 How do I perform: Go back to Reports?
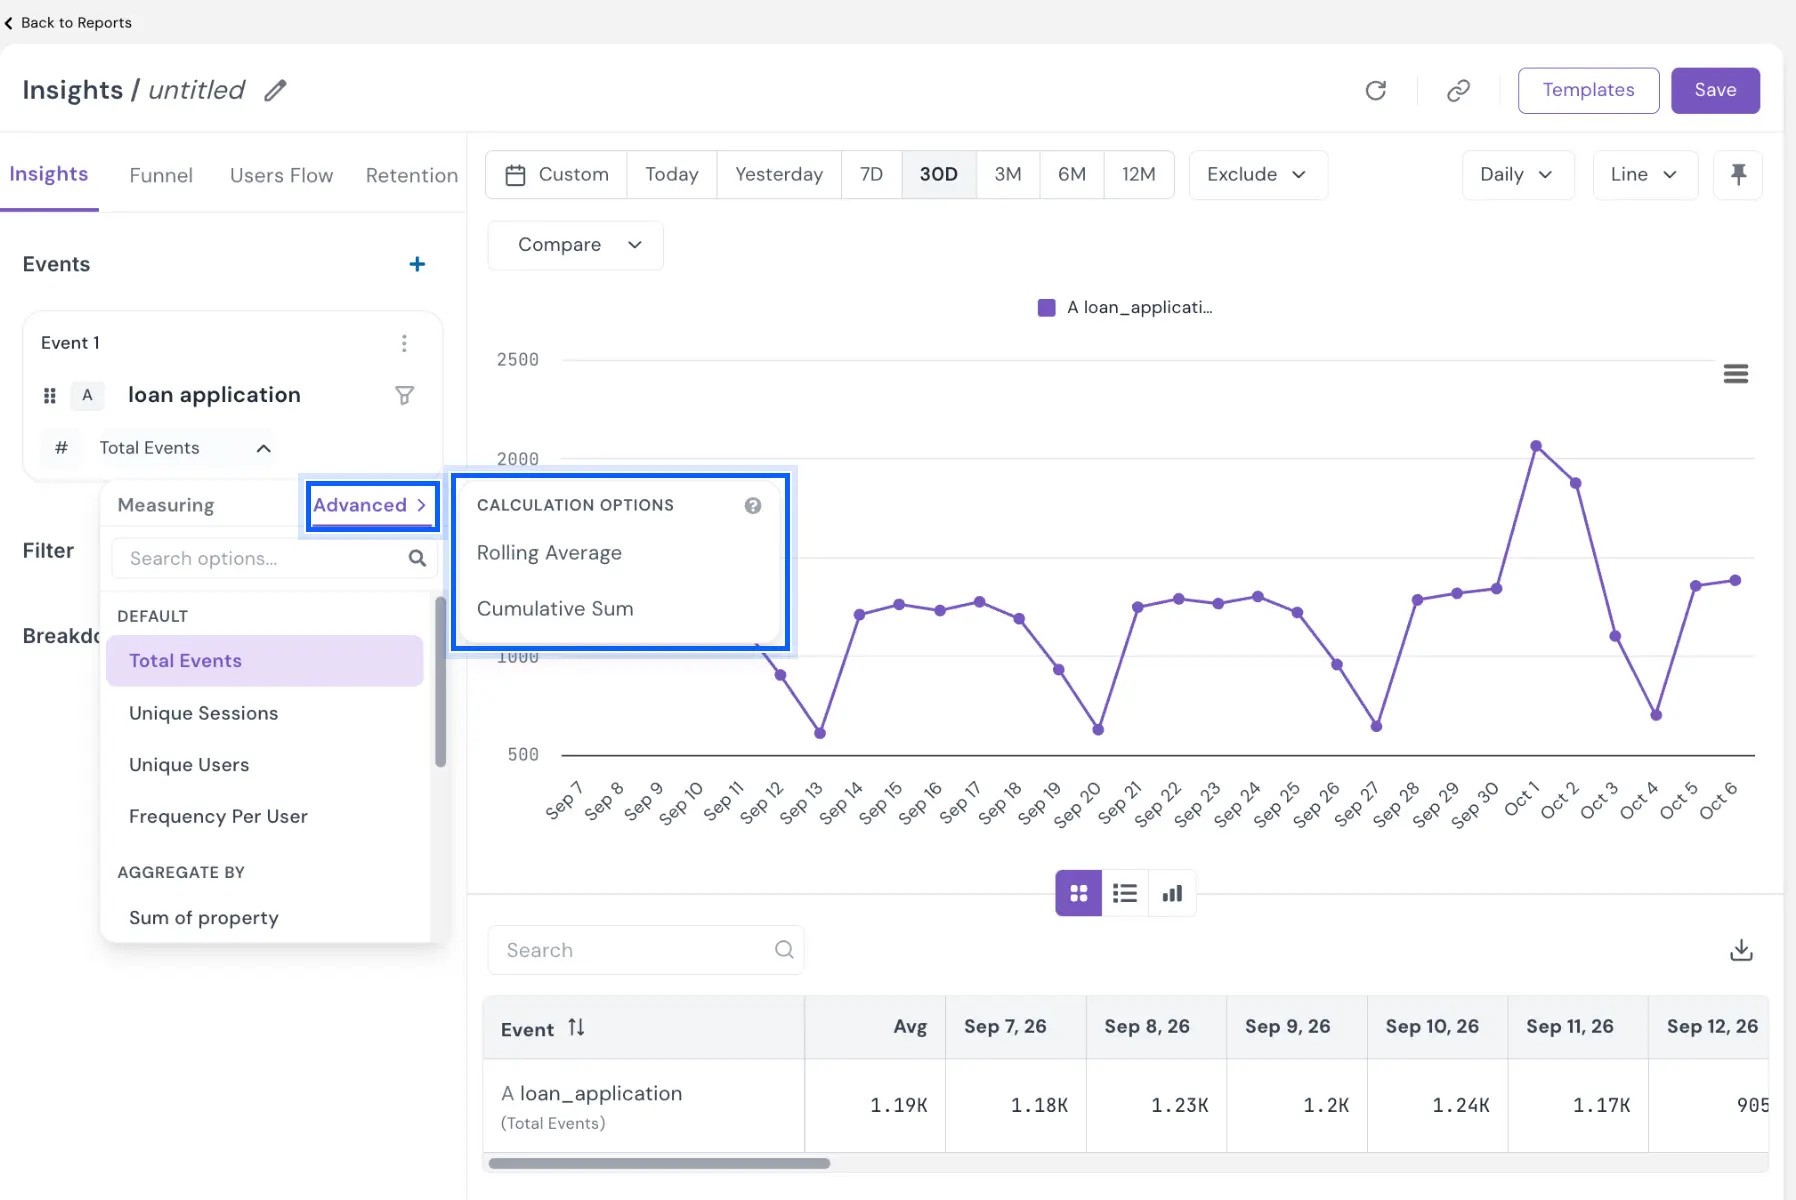pos(68,22)
